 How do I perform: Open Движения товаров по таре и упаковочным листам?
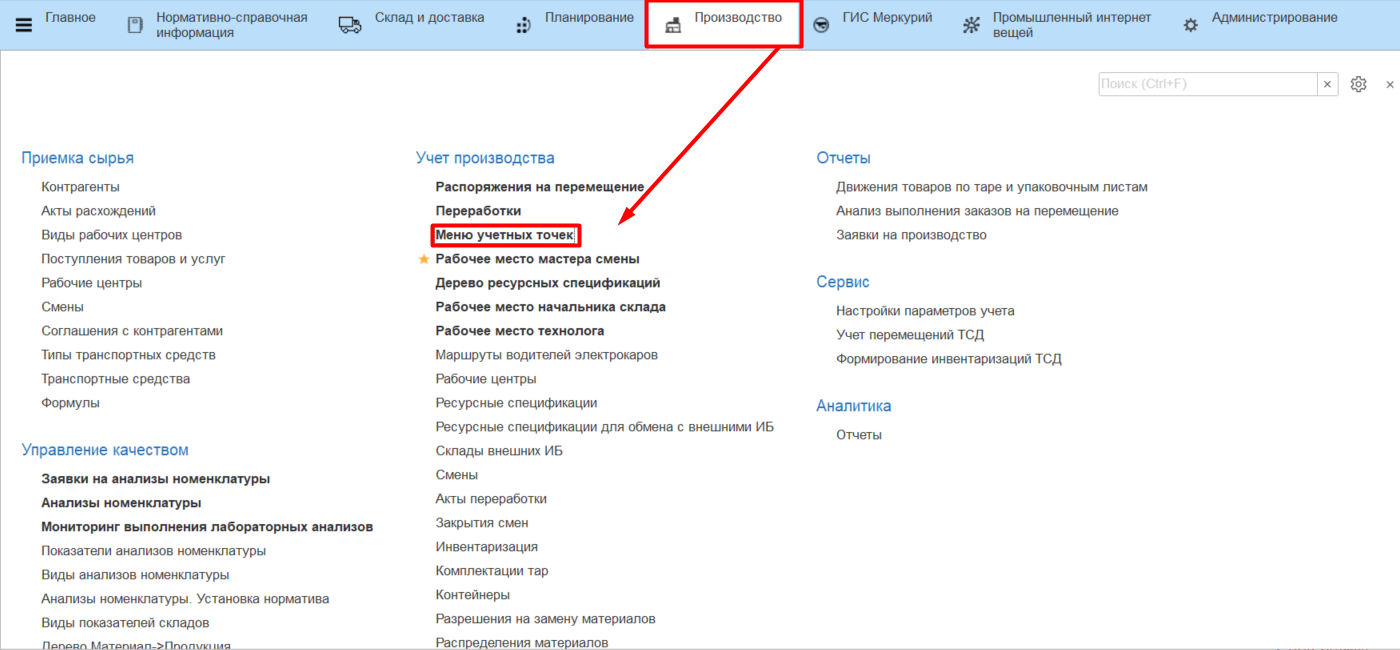click(992, 187)
